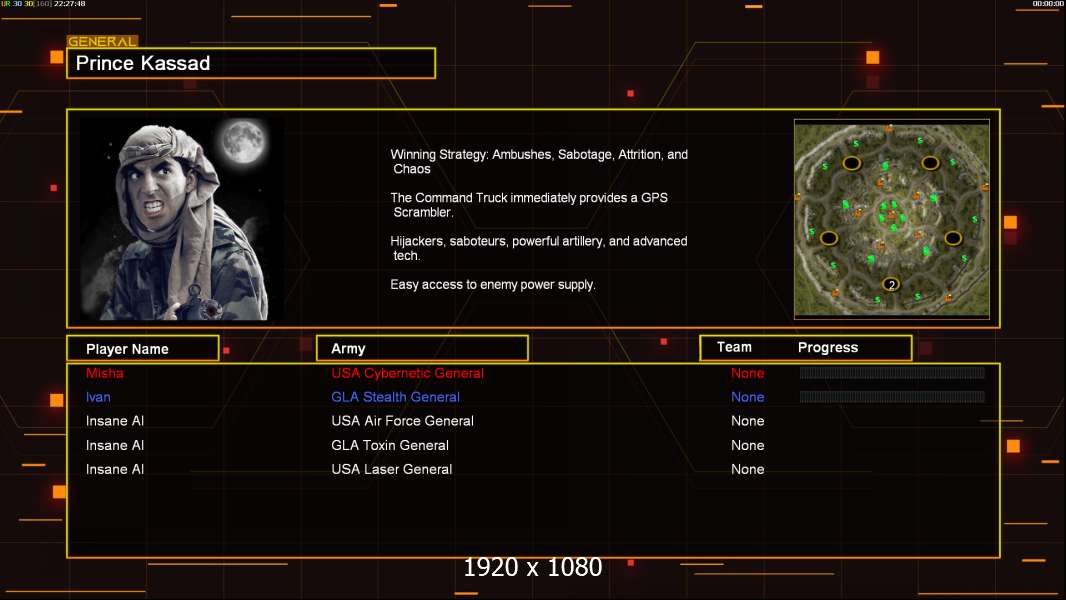The width and height of the screenshot is (1066, 600).
Task: Click team None for USA Air Force General
Action: click(x=747, y=421)
